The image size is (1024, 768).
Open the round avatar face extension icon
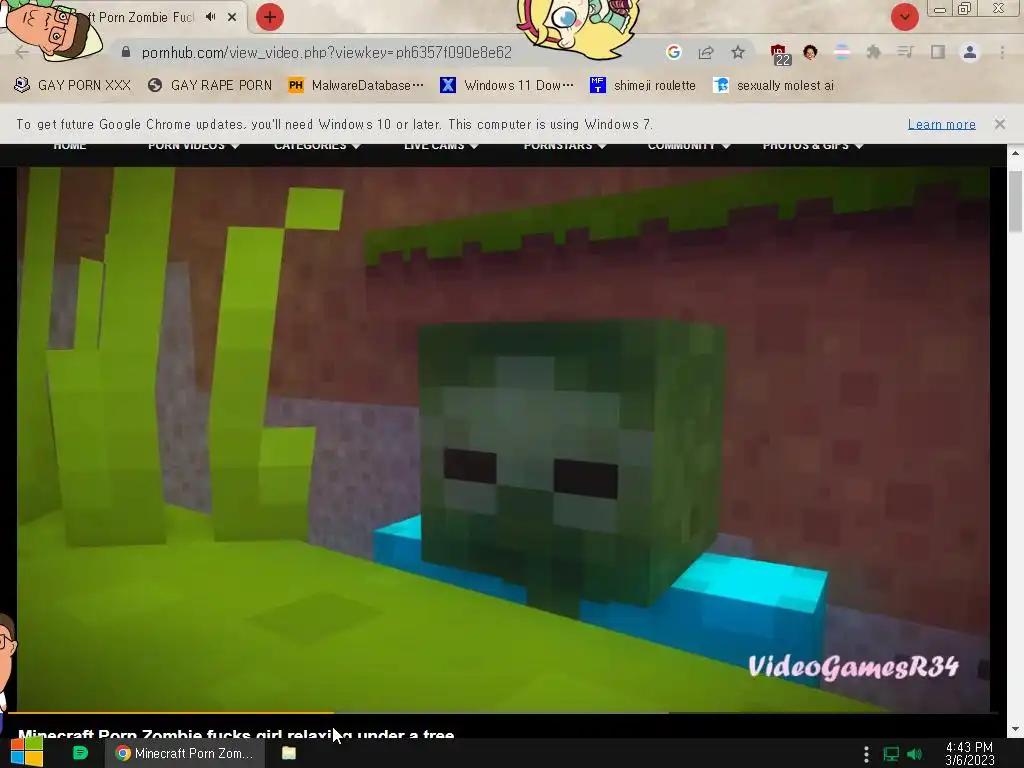pyautogui.click(x=810, y=52)
